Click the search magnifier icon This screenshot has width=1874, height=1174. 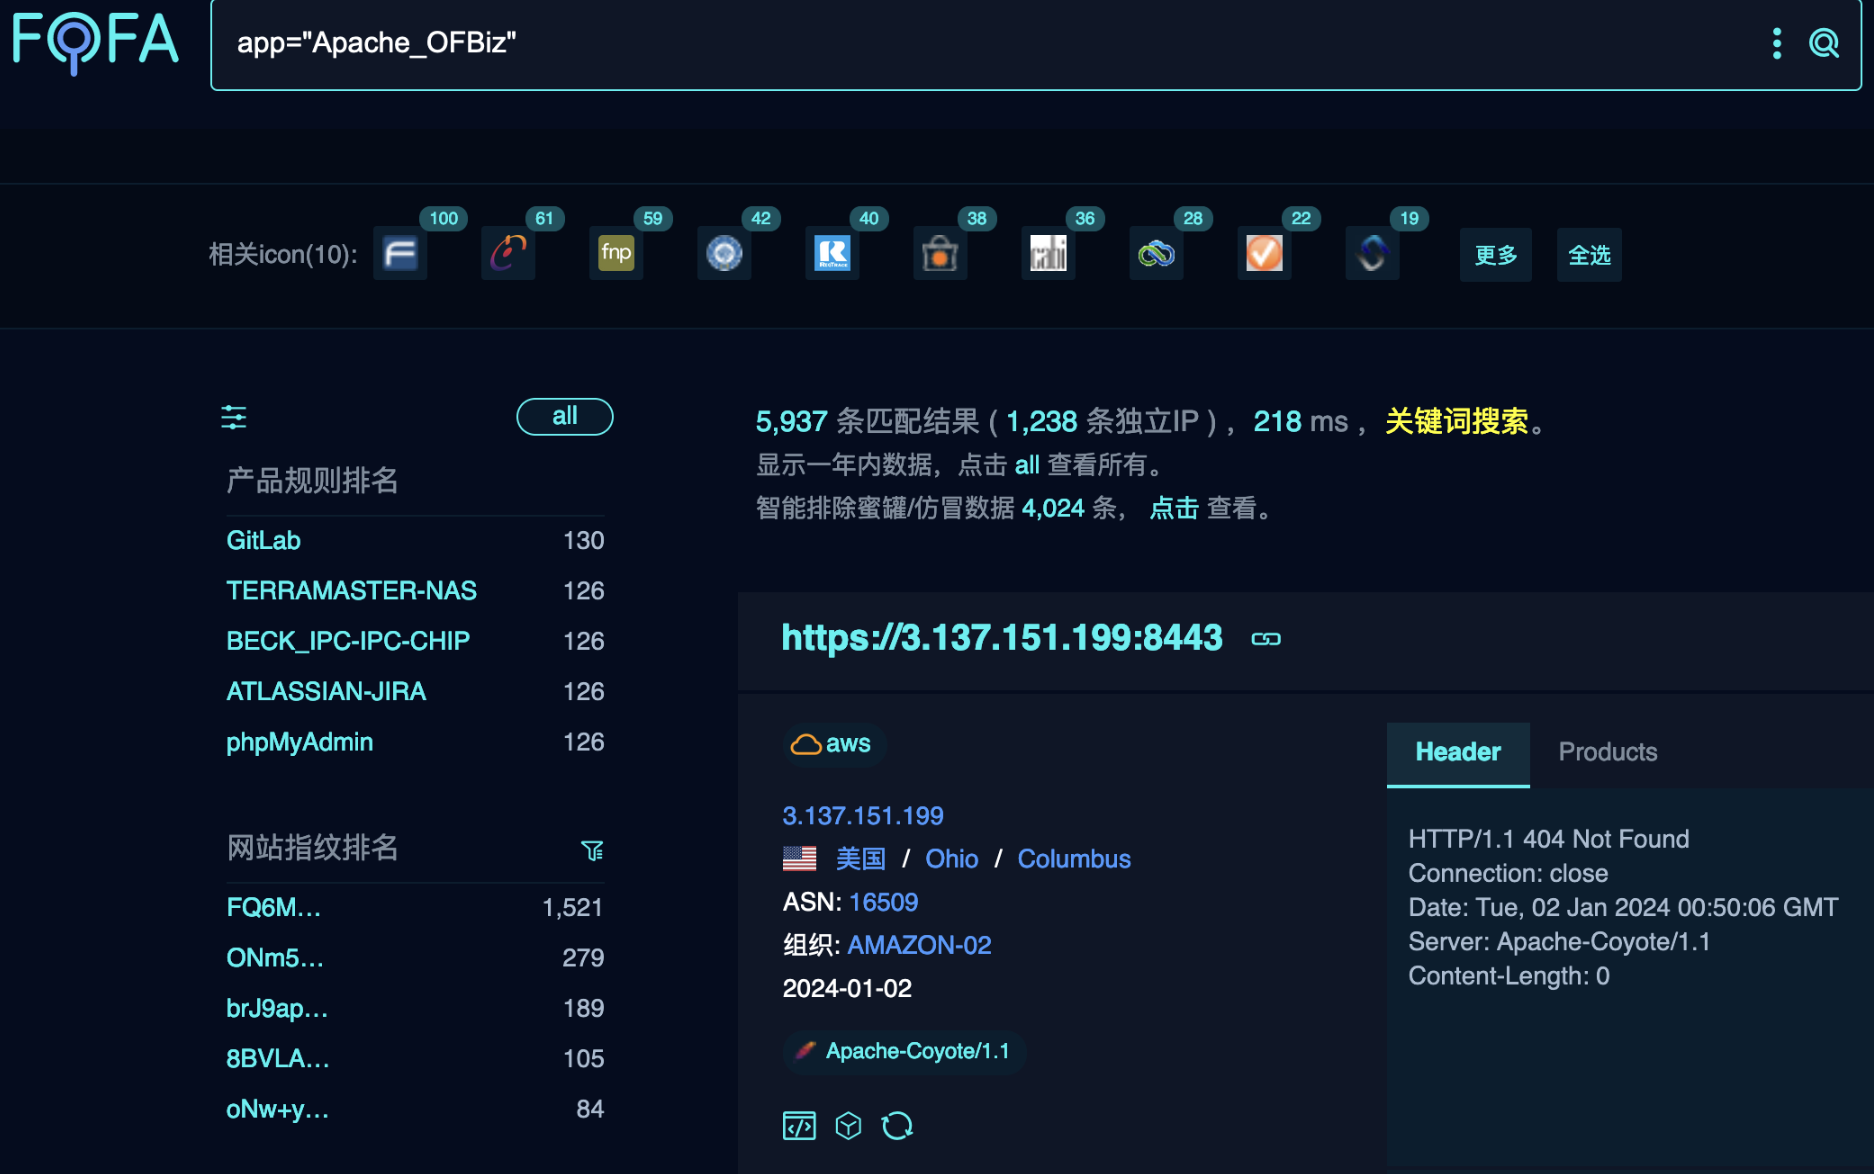pyautogui.click(x=1824, y=43)
